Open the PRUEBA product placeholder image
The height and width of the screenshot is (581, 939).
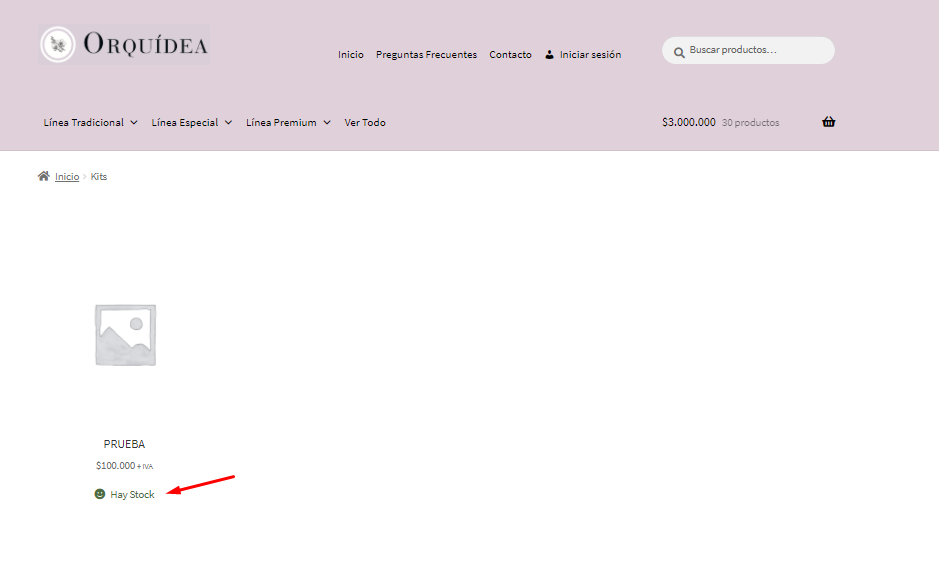pos(125,334)
